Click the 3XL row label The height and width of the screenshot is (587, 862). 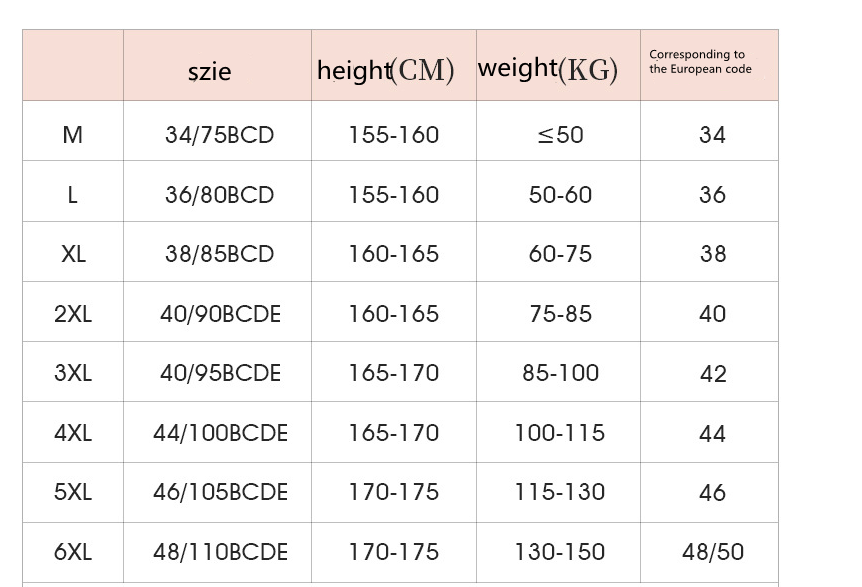(73, 373)
